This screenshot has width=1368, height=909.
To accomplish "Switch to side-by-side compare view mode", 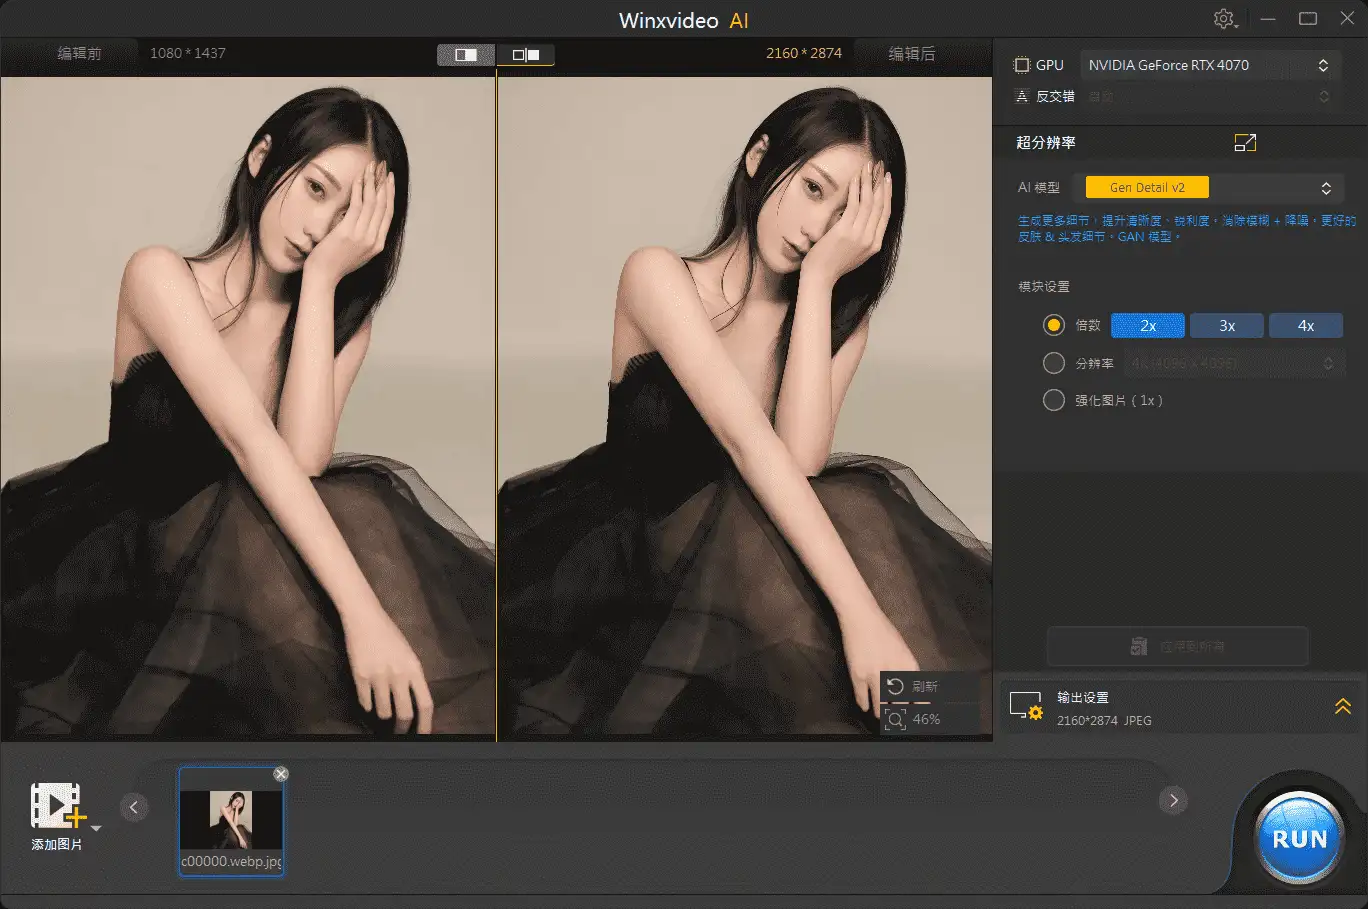I will click(525, 55).
